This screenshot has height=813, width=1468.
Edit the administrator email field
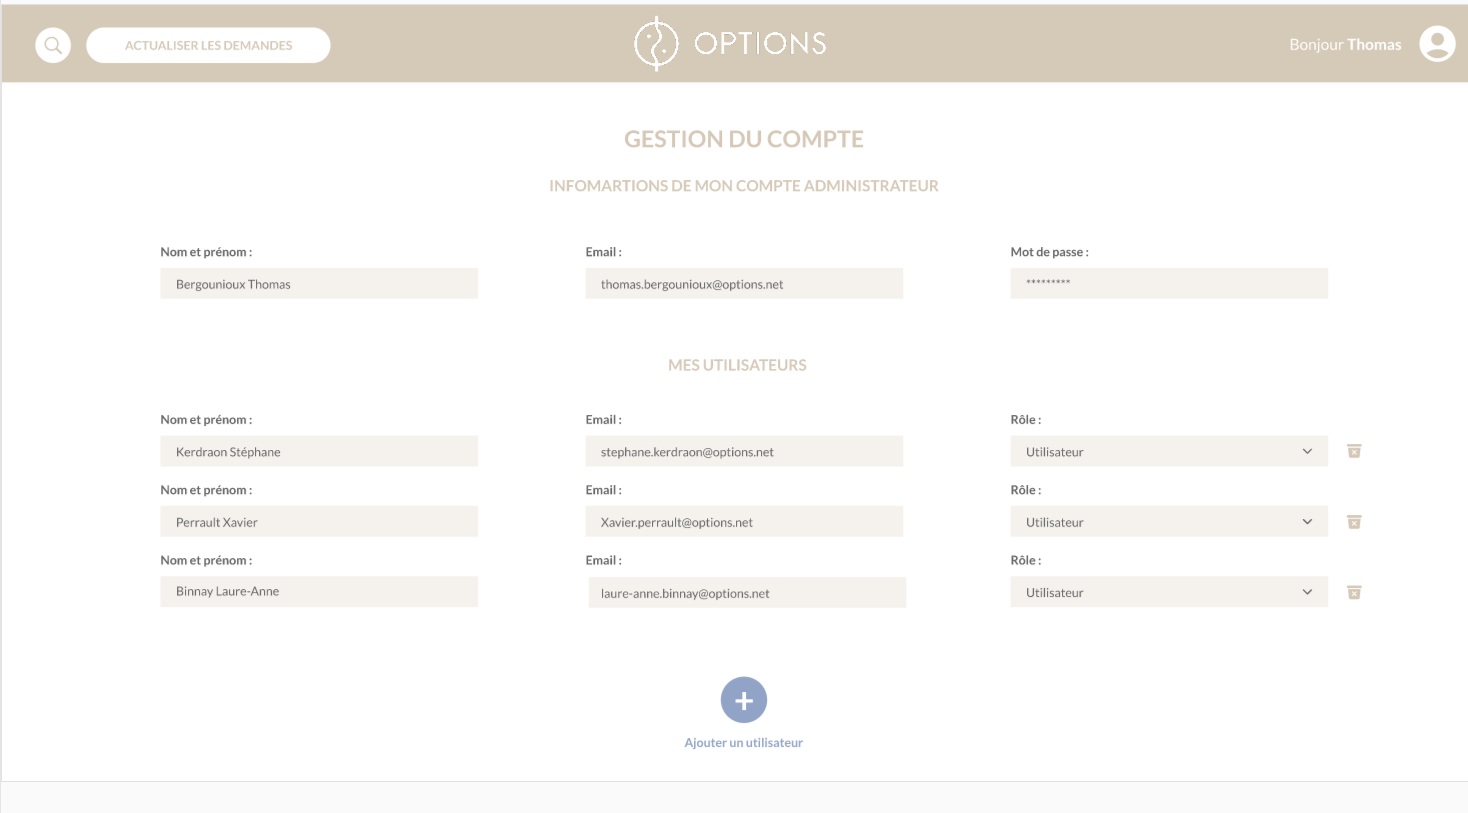click(744, 284)
